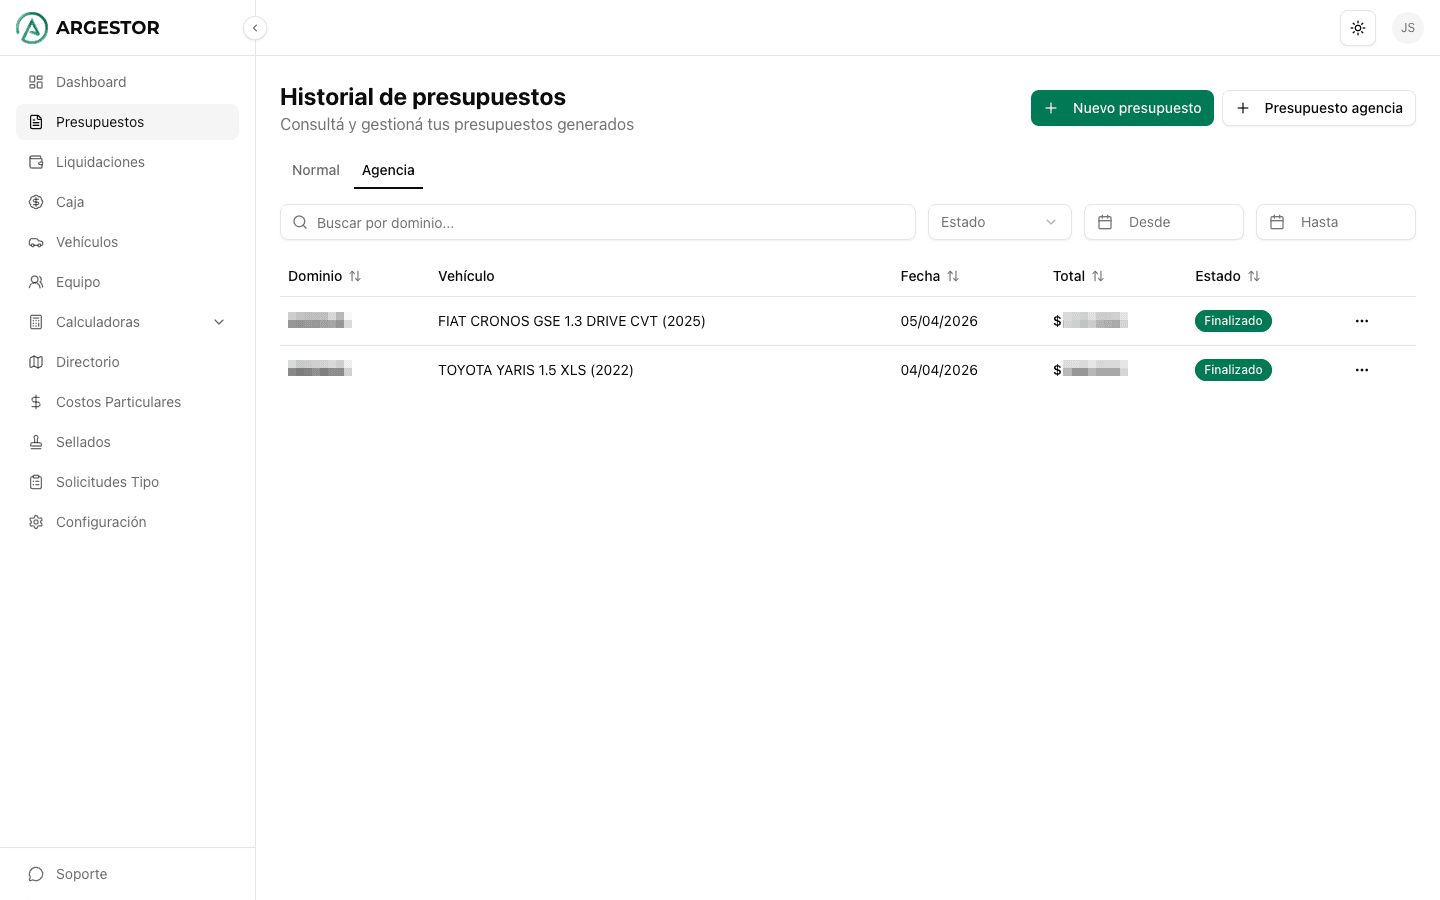
Task: Click the Buscar por dominio search field
Action: point(597,222)
